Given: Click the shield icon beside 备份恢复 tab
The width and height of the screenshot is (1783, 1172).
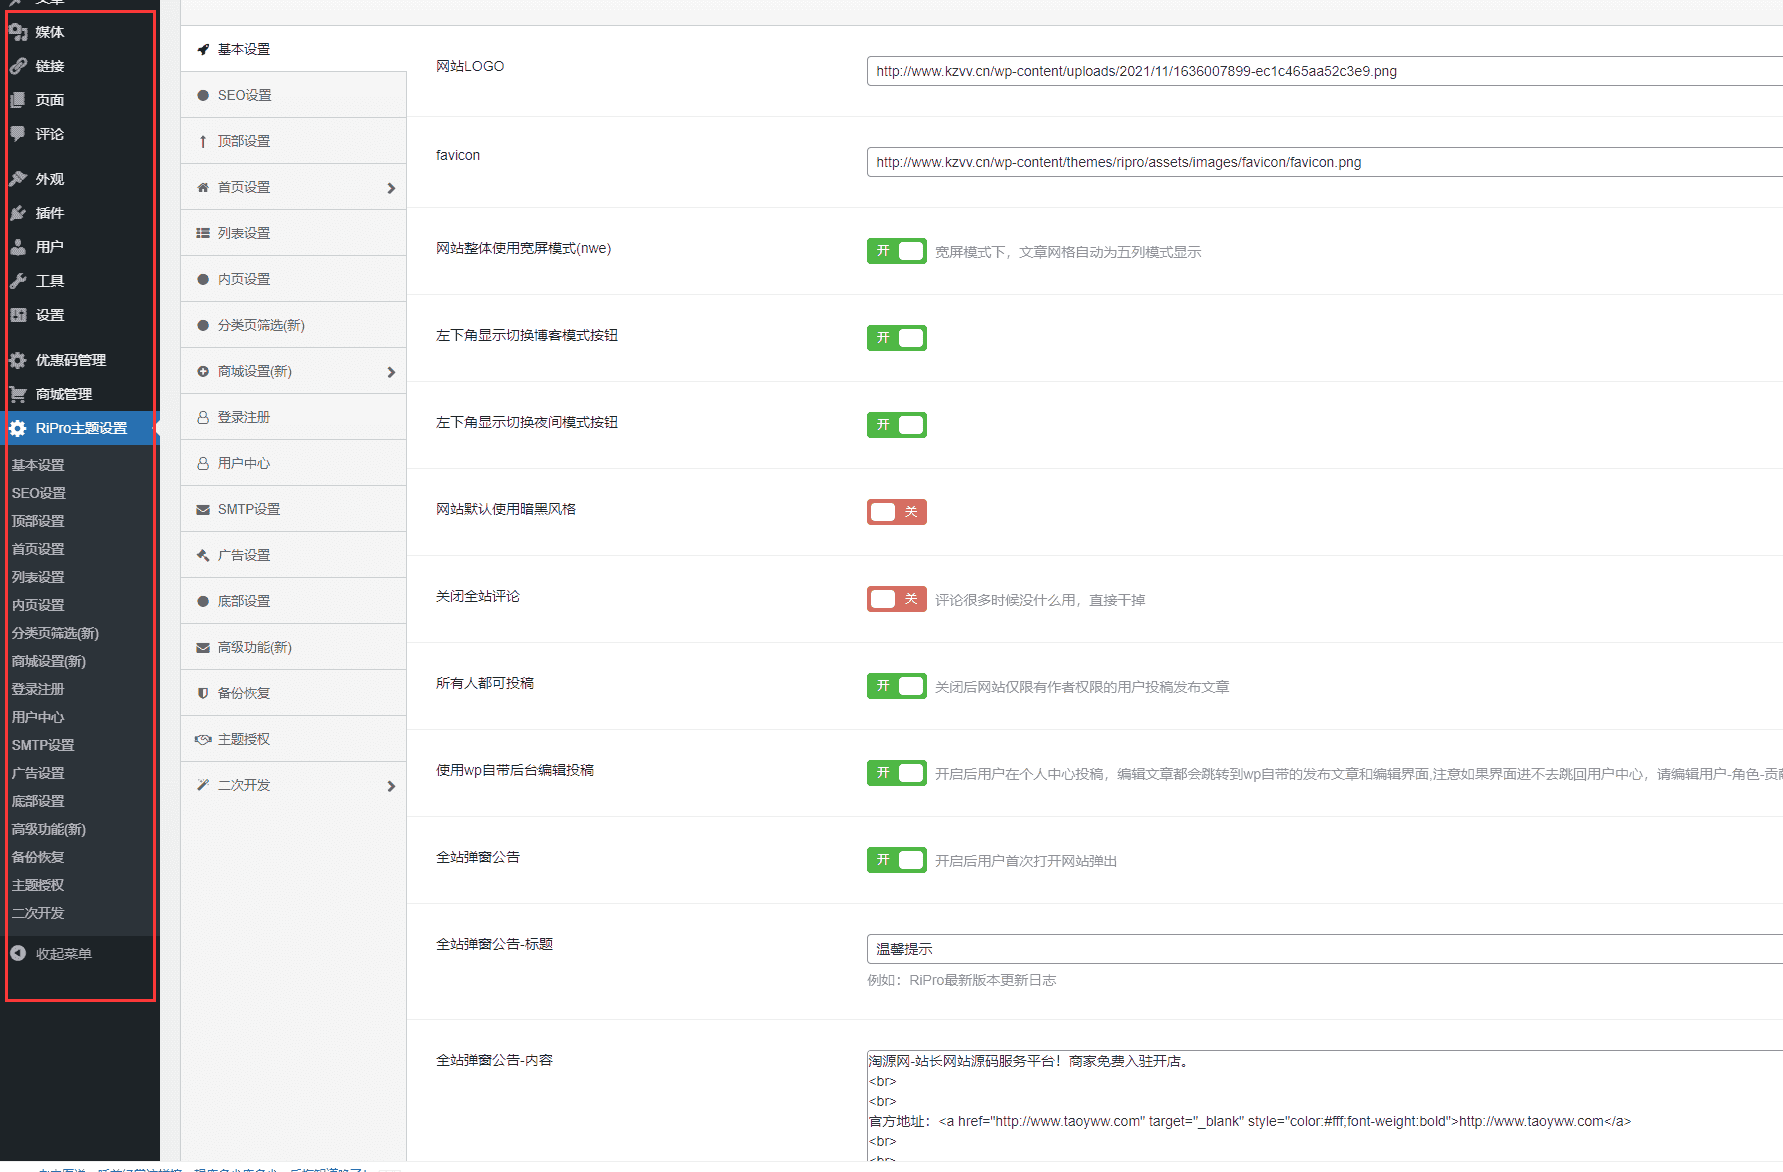Looking at the screenshot, I should 203,693.
